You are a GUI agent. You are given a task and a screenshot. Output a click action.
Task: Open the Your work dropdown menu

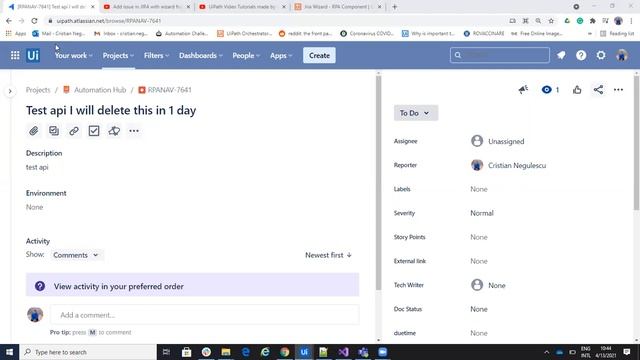click(x=73, y=55)
